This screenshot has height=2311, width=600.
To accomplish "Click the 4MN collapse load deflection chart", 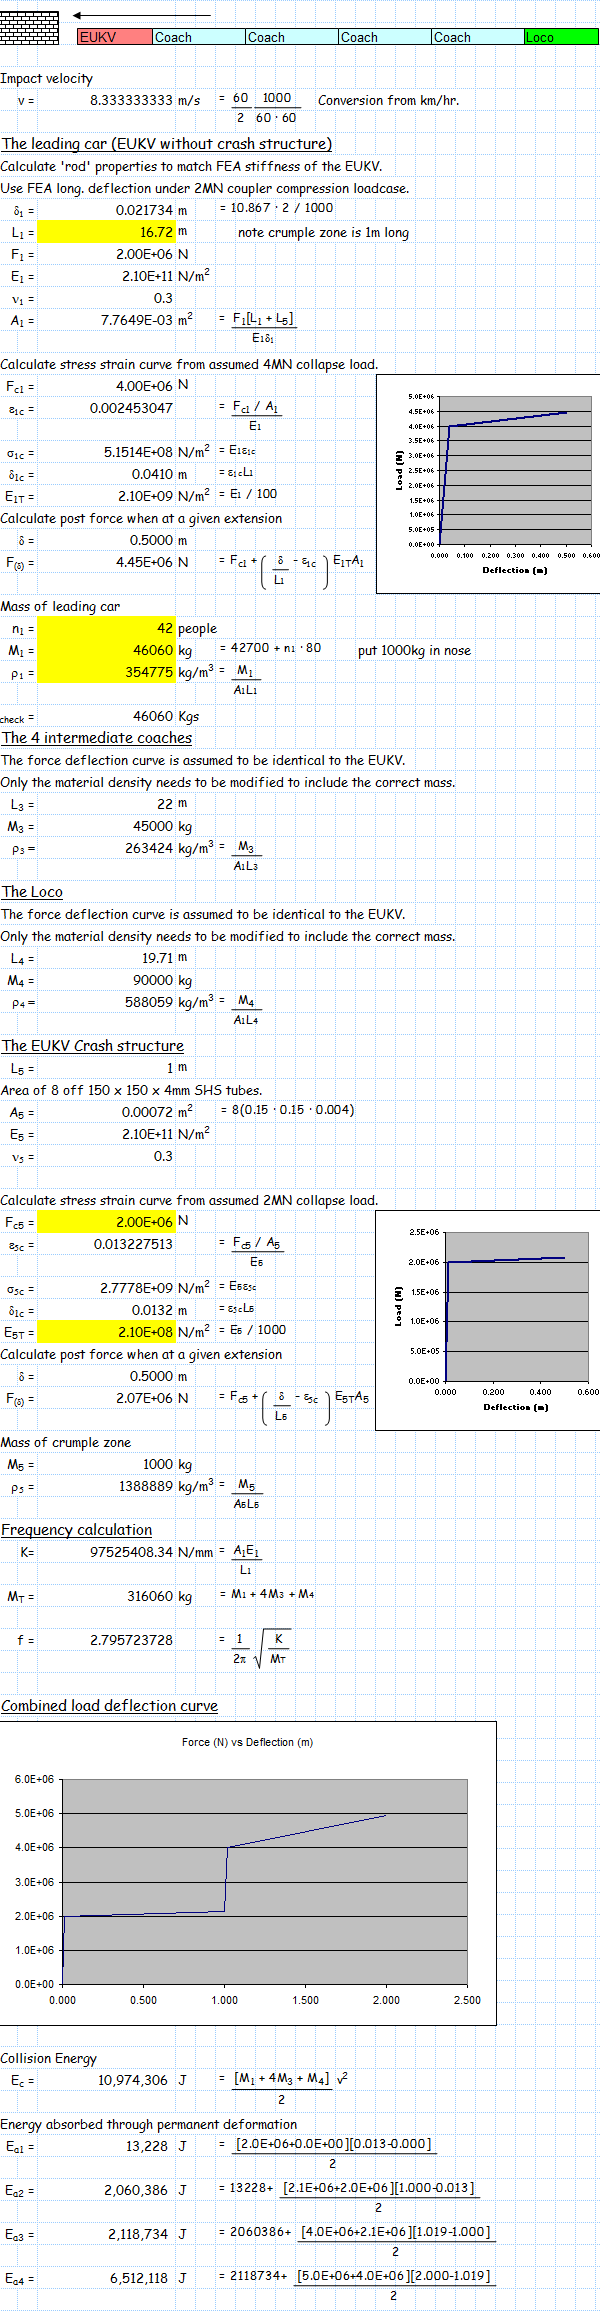I will tap(489, 484).
